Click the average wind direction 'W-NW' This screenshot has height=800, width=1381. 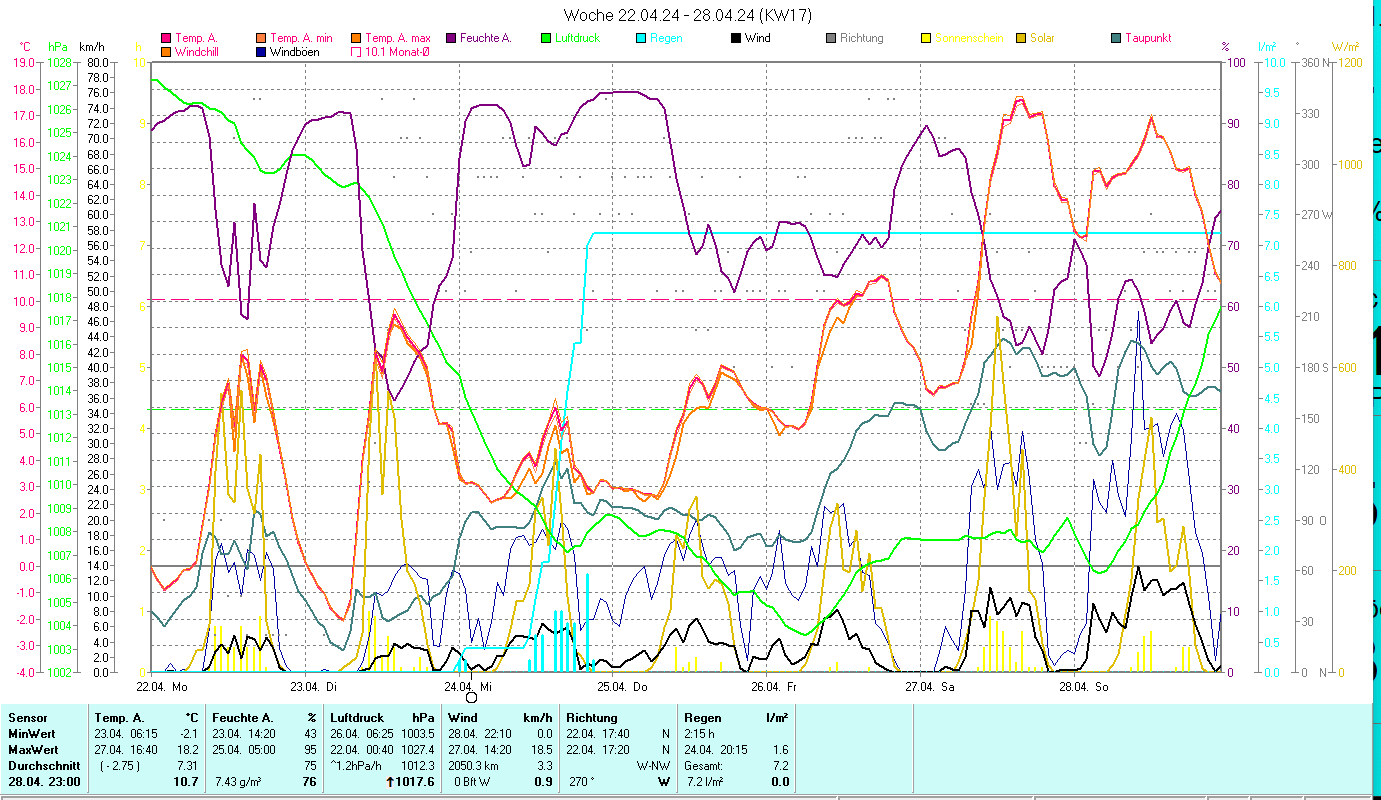(x=654, y=766)
